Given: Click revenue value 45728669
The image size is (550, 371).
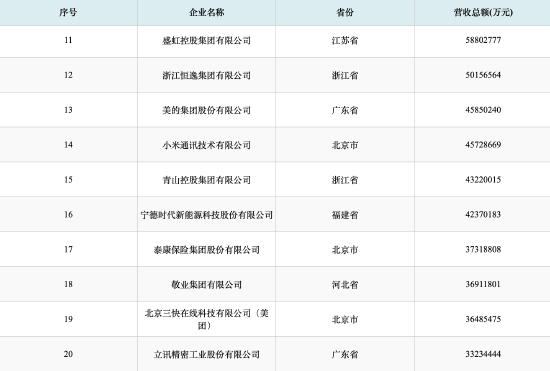Looking at the screenshot, I should click(x=483, y=144).
